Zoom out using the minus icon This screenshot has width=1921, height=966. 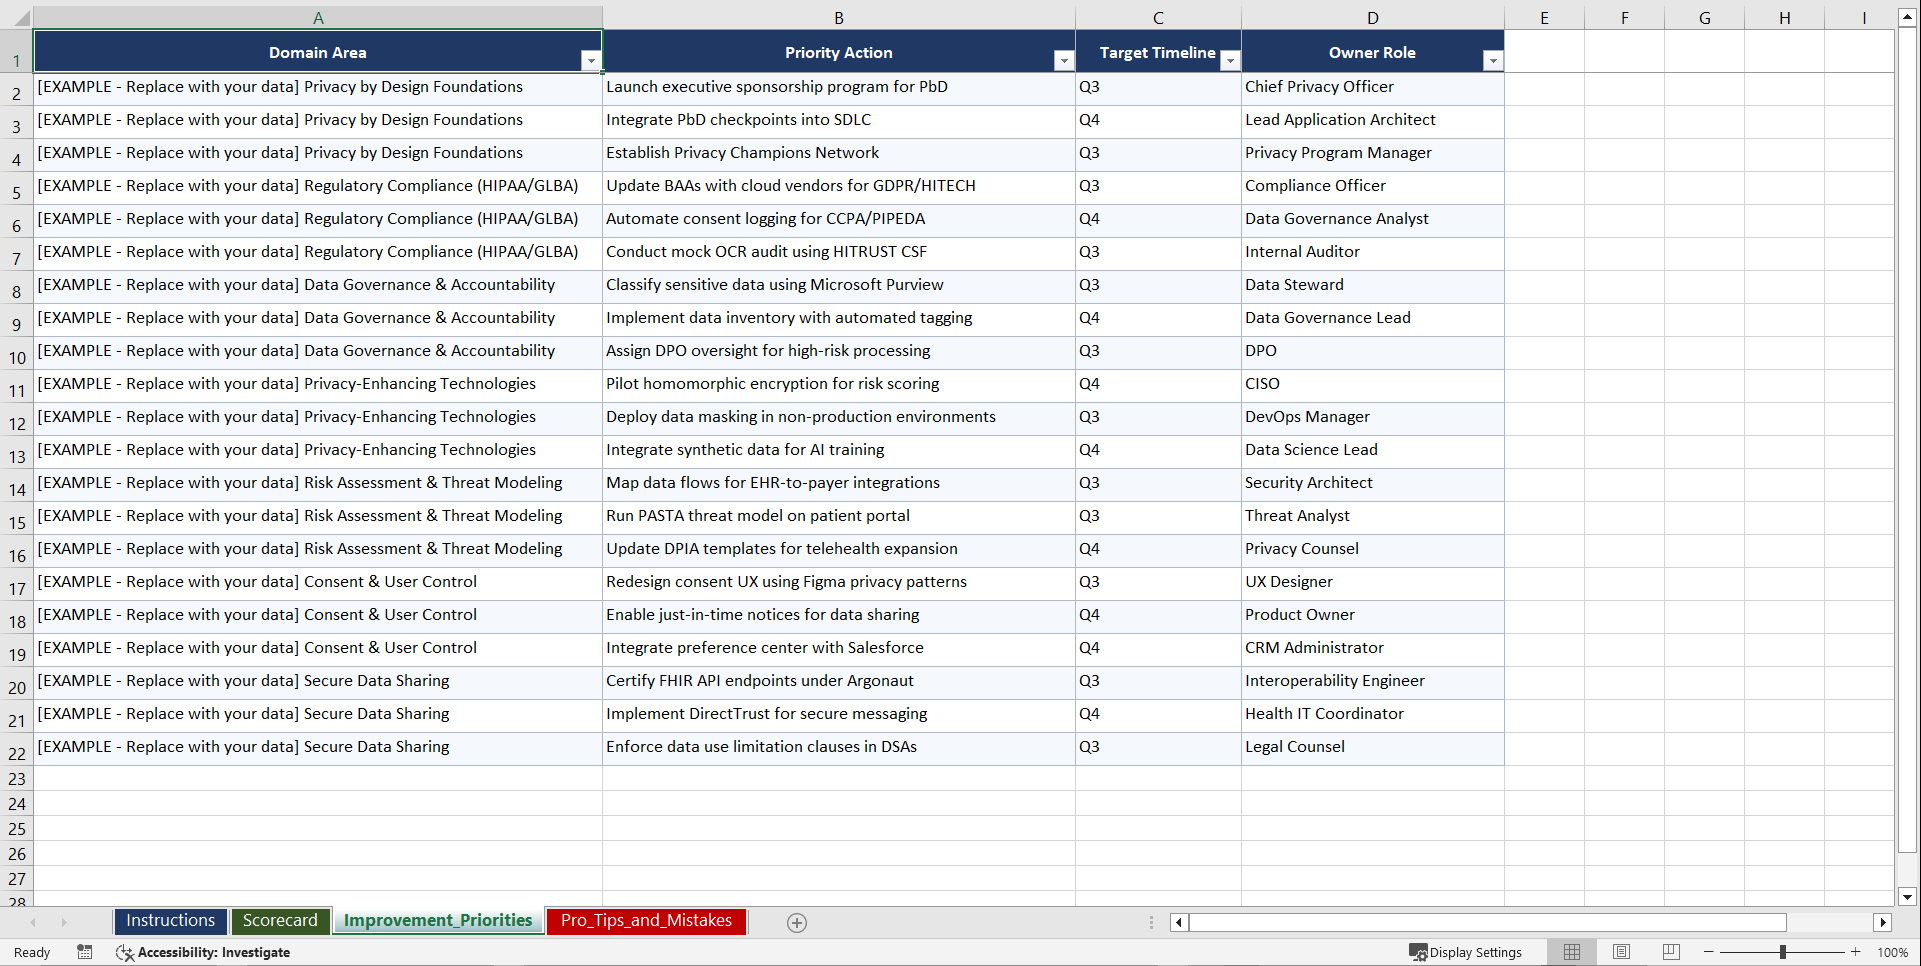click(x=1709, y=952)
